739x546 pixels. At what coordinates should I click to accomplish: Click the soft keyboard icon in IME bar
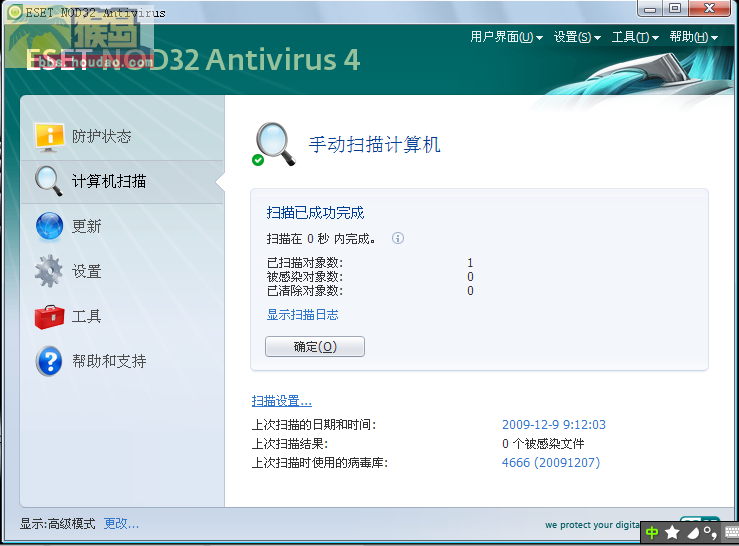[731, 533]
